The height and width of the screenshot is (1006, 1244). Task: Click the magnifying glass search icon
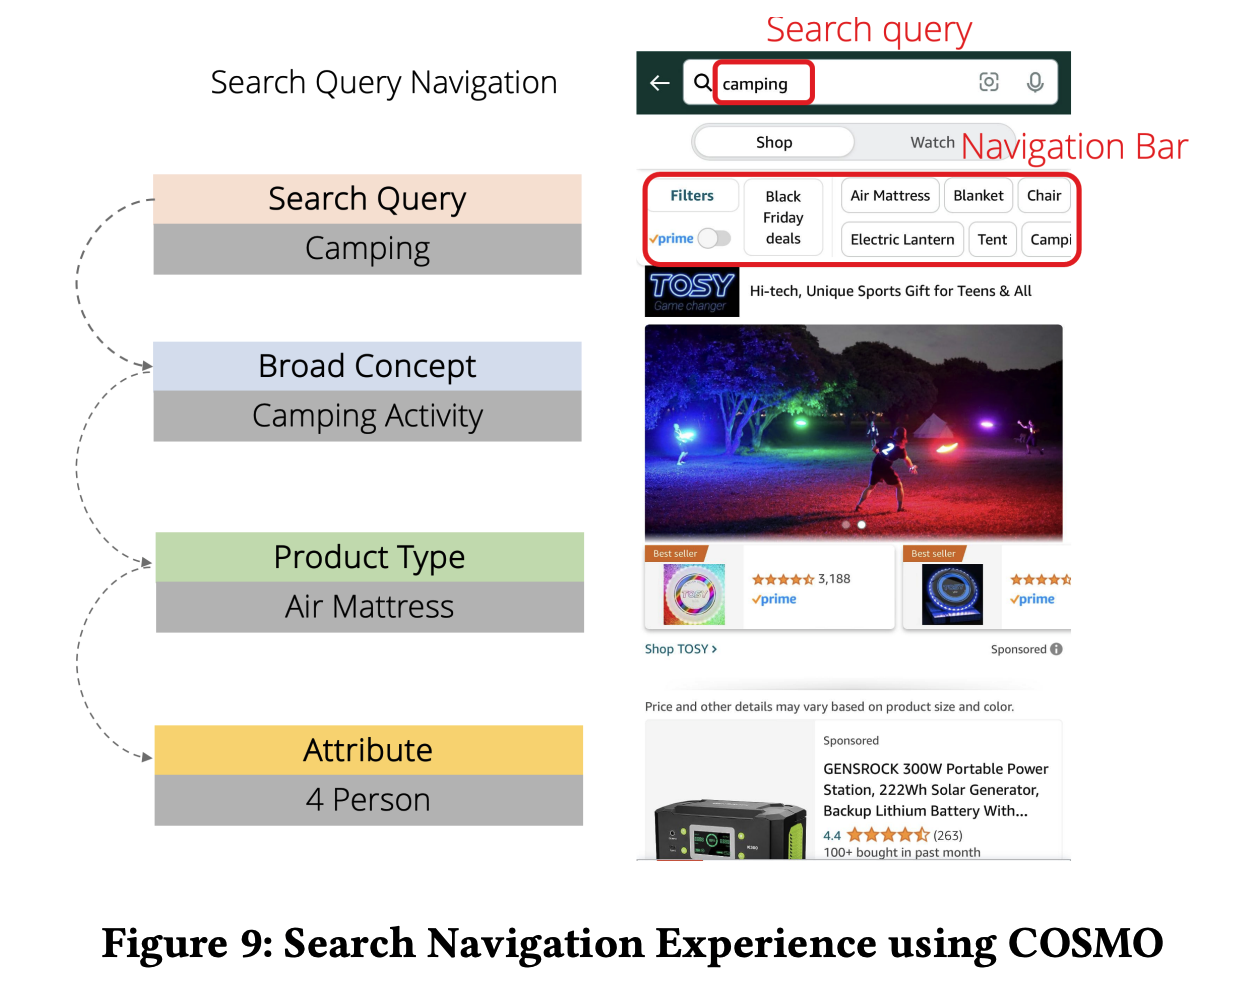pos(703,83)
